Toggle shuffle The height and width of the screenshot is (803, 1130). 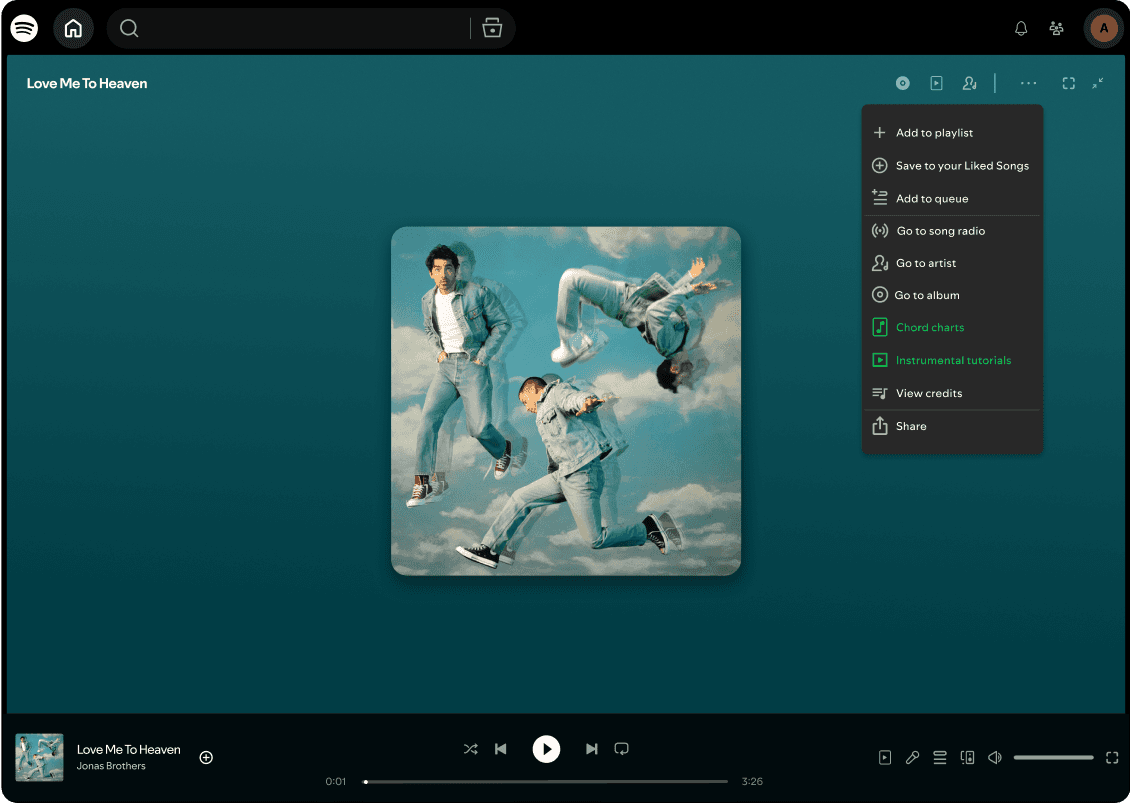tap(471, 749)
